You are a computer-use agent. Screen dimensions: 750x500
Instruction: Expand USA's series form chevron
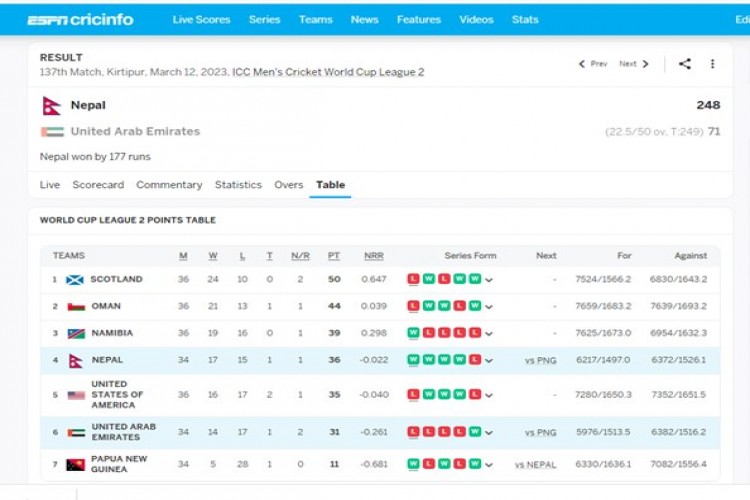tap(489, 395)
